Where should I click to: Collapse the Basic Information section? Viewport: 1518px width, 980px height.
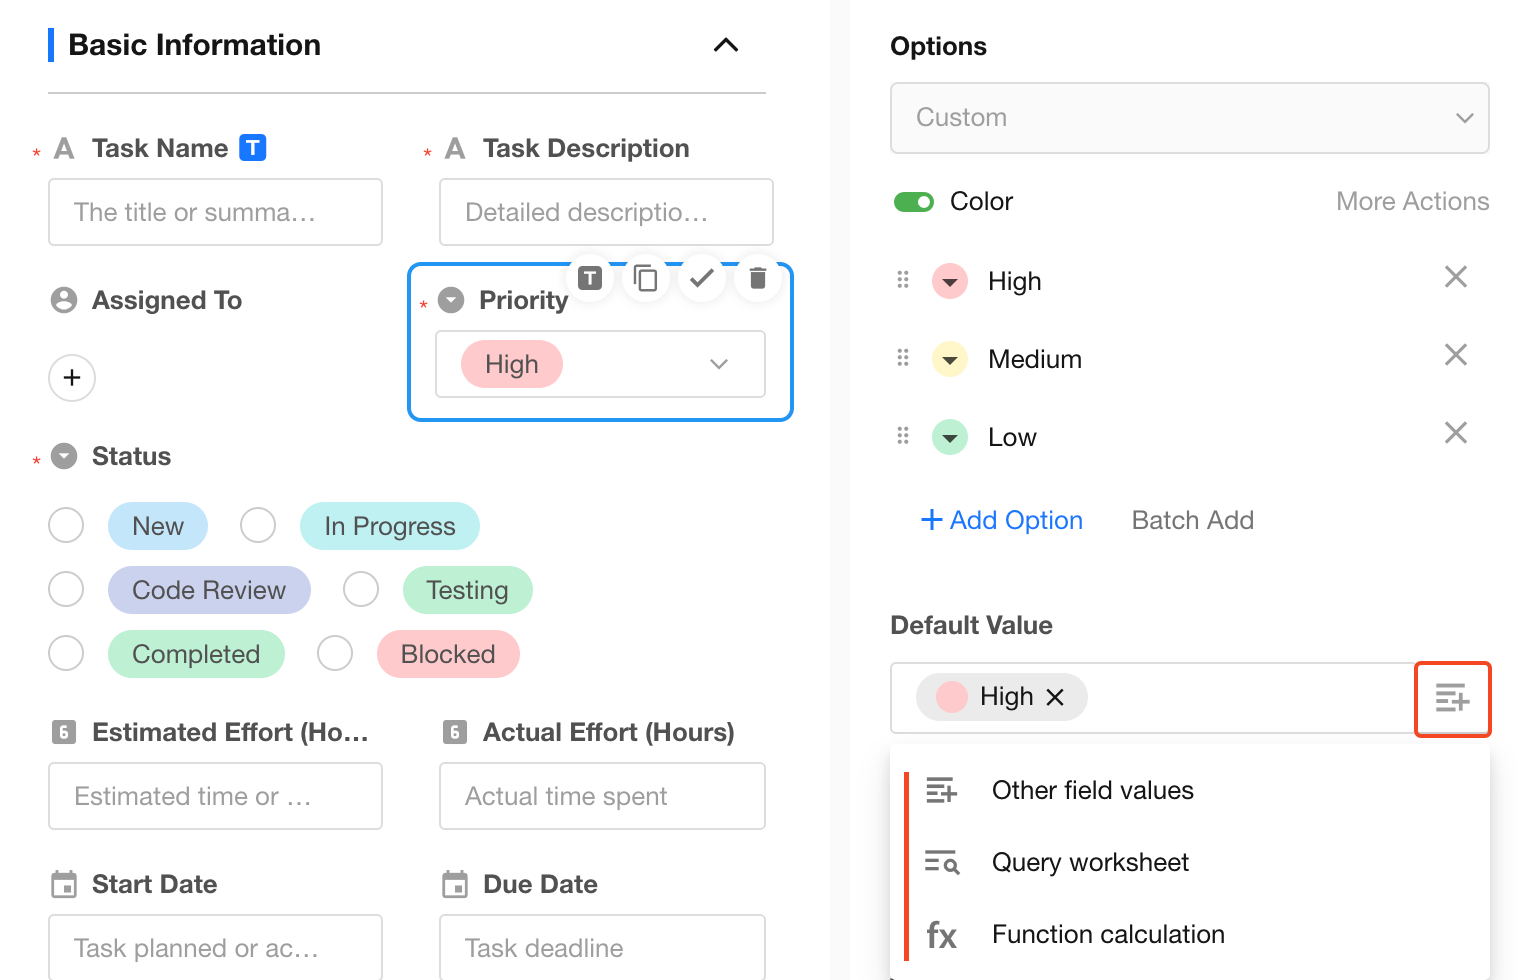[x=726, y=45]
